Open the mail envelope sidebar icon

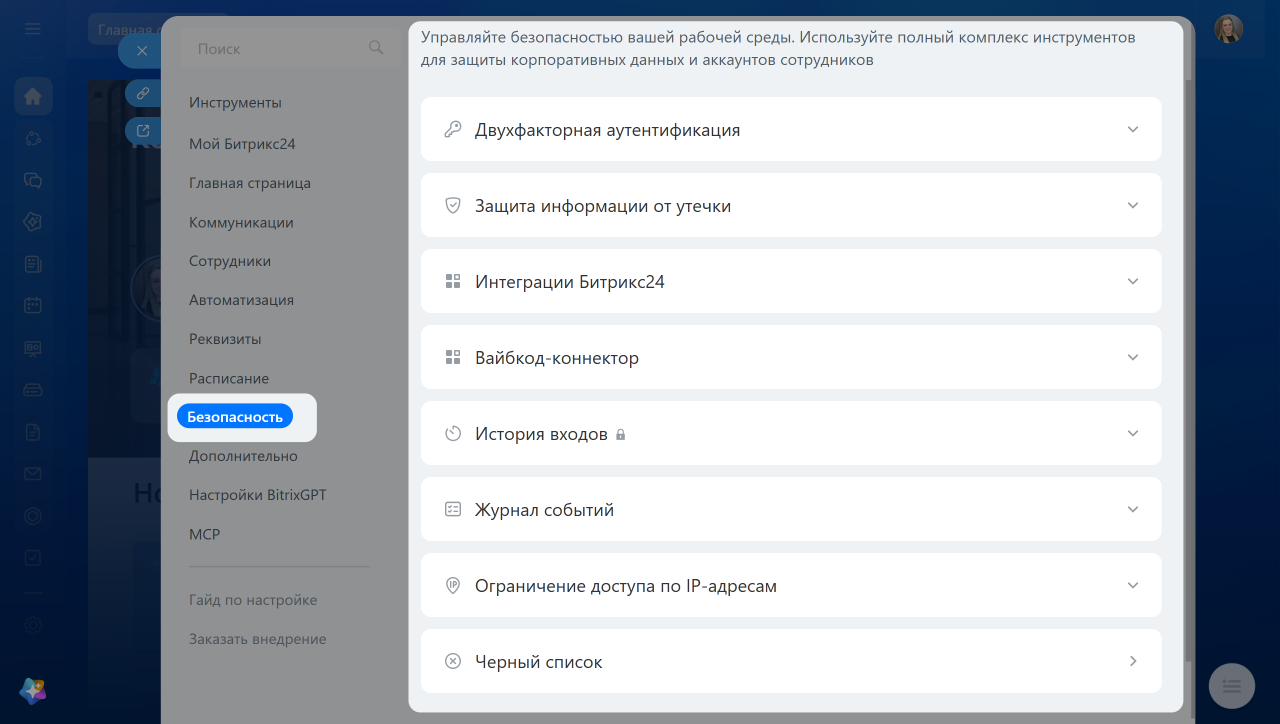point(33,474)
